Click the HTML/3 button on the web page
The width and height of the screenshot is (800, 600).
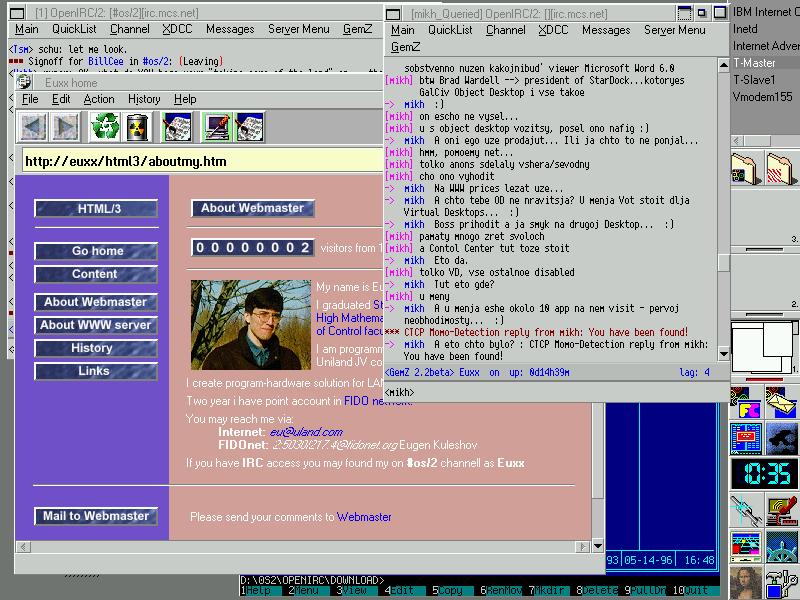[96, 208]
